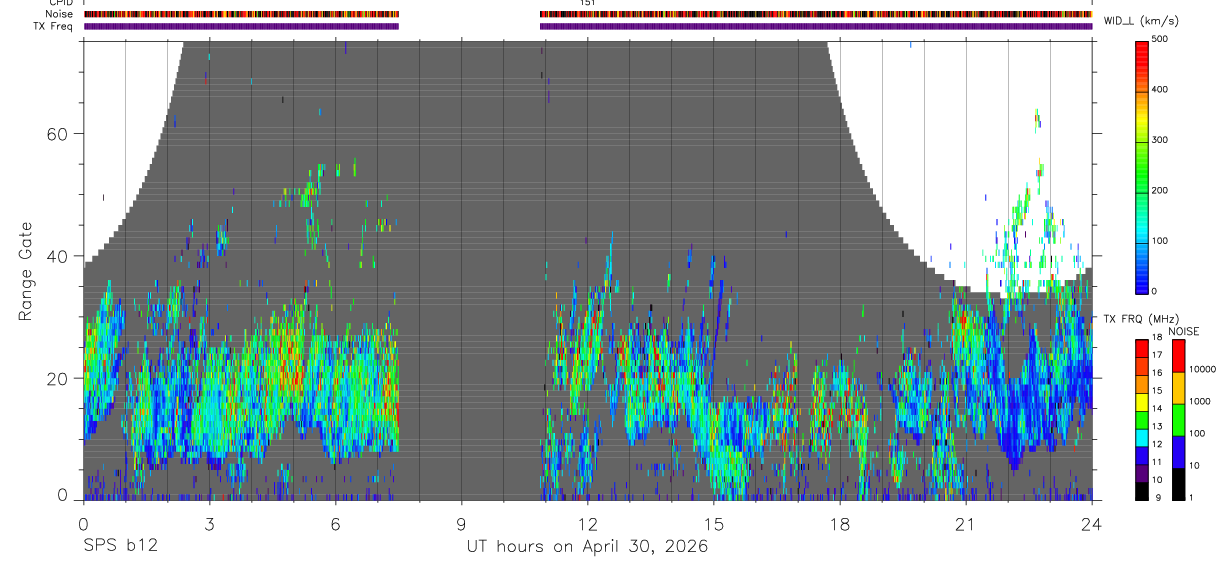
Task: Click the blue segment of the NOISE legend
Action: (x=1178, y=451)
